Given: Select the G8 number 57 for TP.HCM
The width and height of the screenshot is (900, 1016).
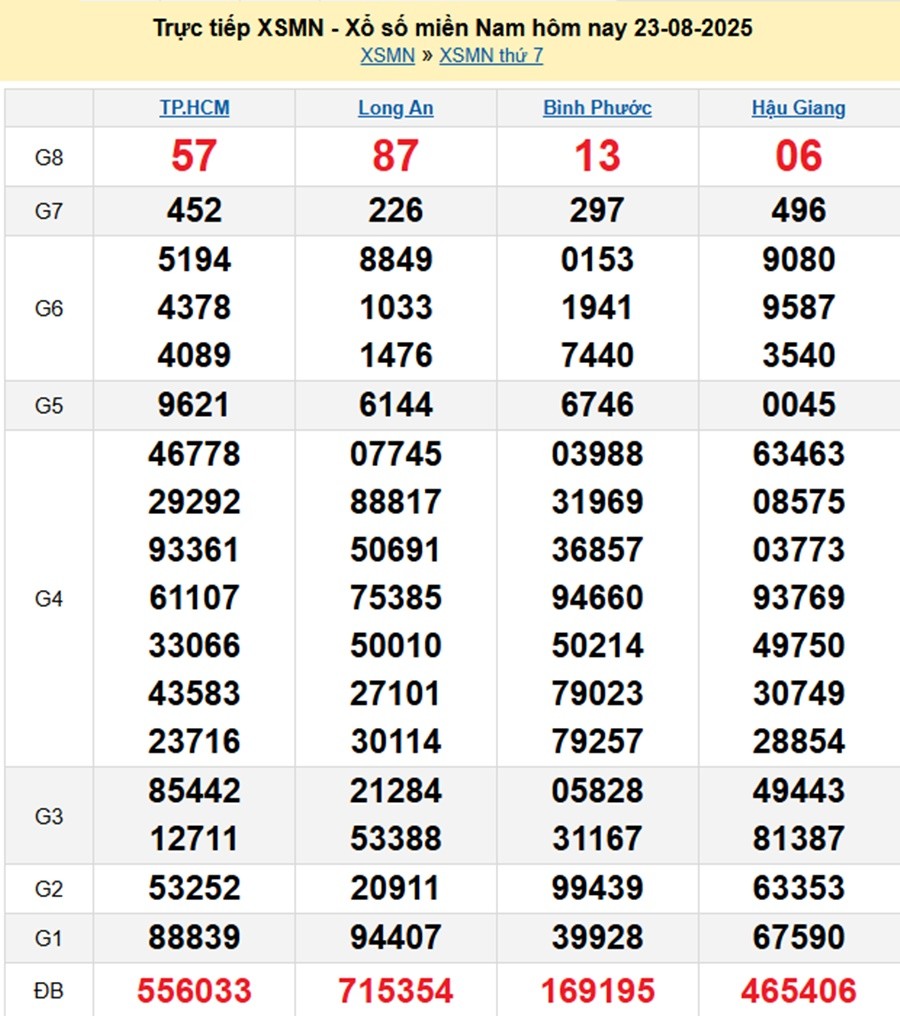Looking at the screenshot, I should point(194,156).
